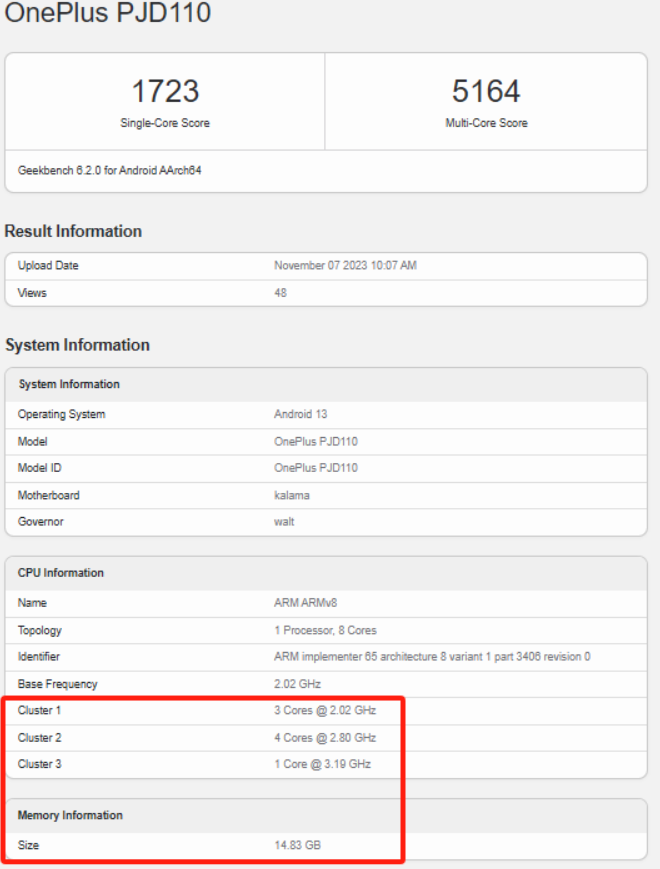Screen dimensions: 660x869
Task: Click the Cluster 3 value 1 Core @ 3.19 GHz
Action: (x=322, y=765)
